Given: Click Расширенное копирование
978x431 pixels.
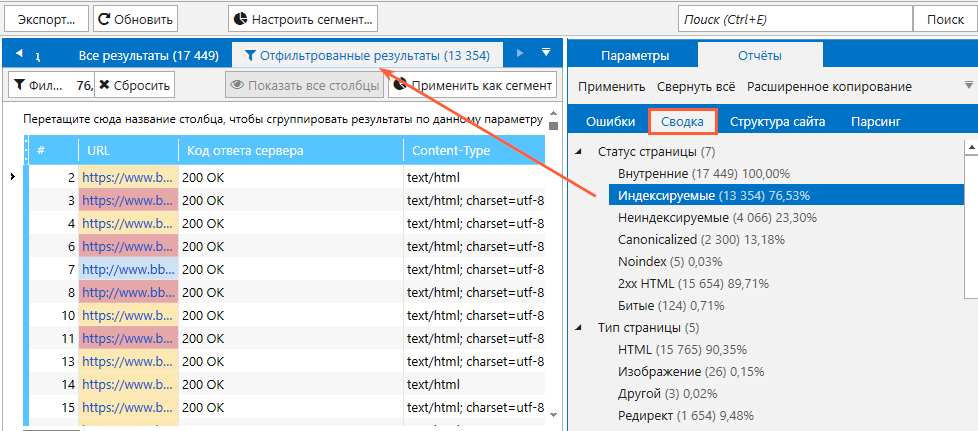Looking at the screenshot, I should (x=829, y=87).
